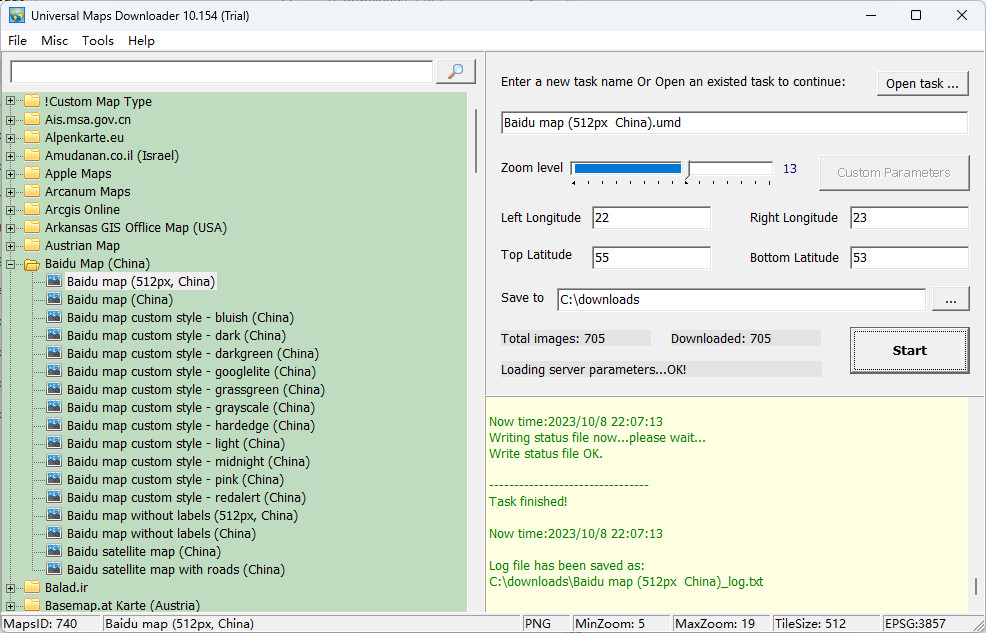This screenshot has height=633, width=986.
Task: Click map icon beside light custom style
Action: tap(55, 443)
